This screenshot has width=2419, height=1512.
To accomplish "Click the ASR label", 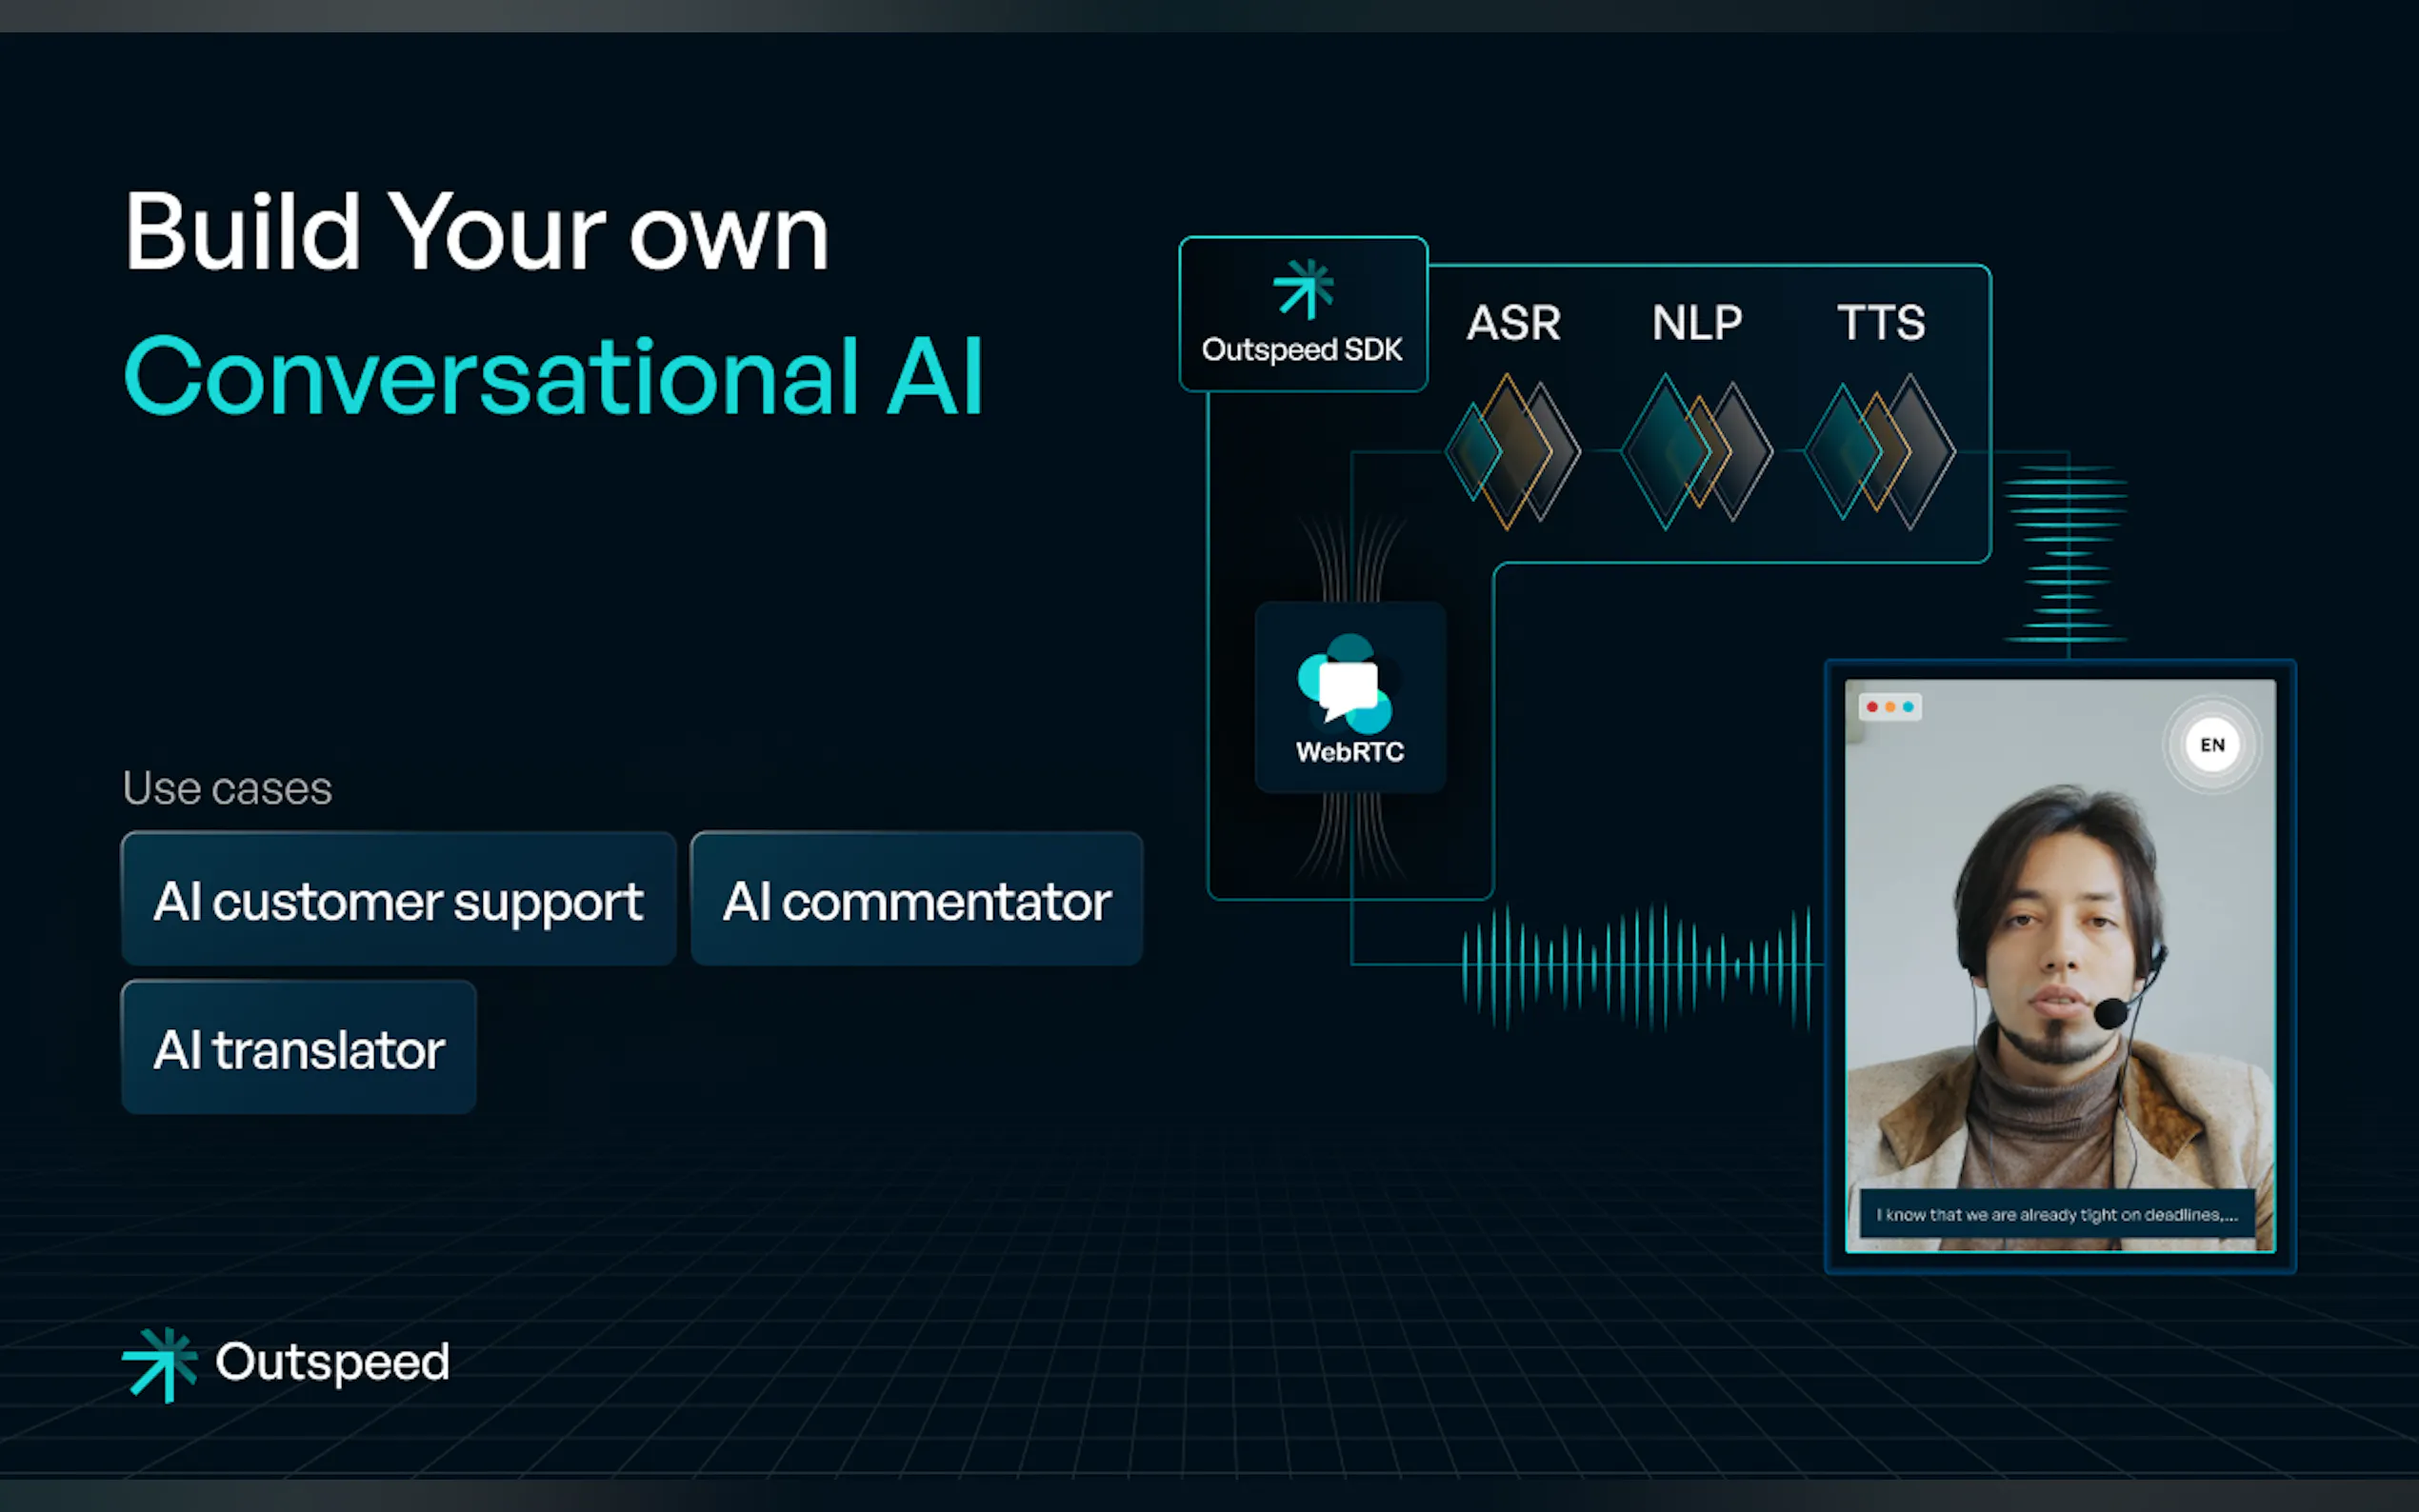I will [1512, 323].
